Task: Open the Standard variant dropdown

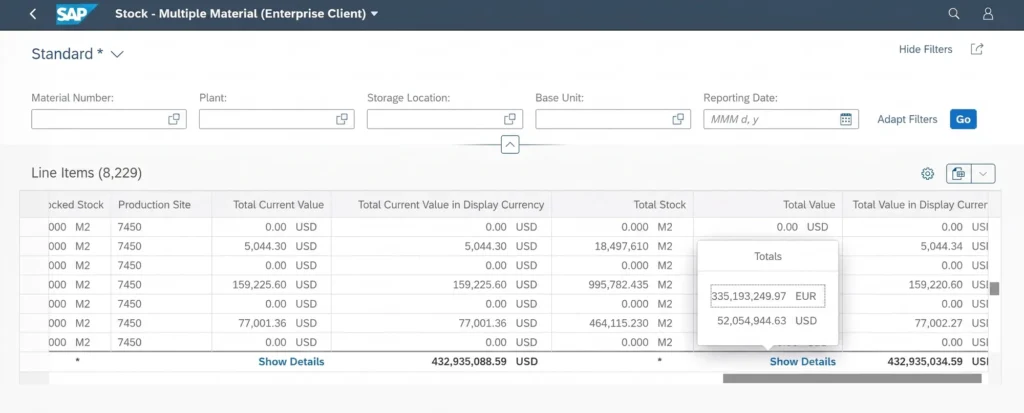Action: pyautogui.click(x=118, y=54)
